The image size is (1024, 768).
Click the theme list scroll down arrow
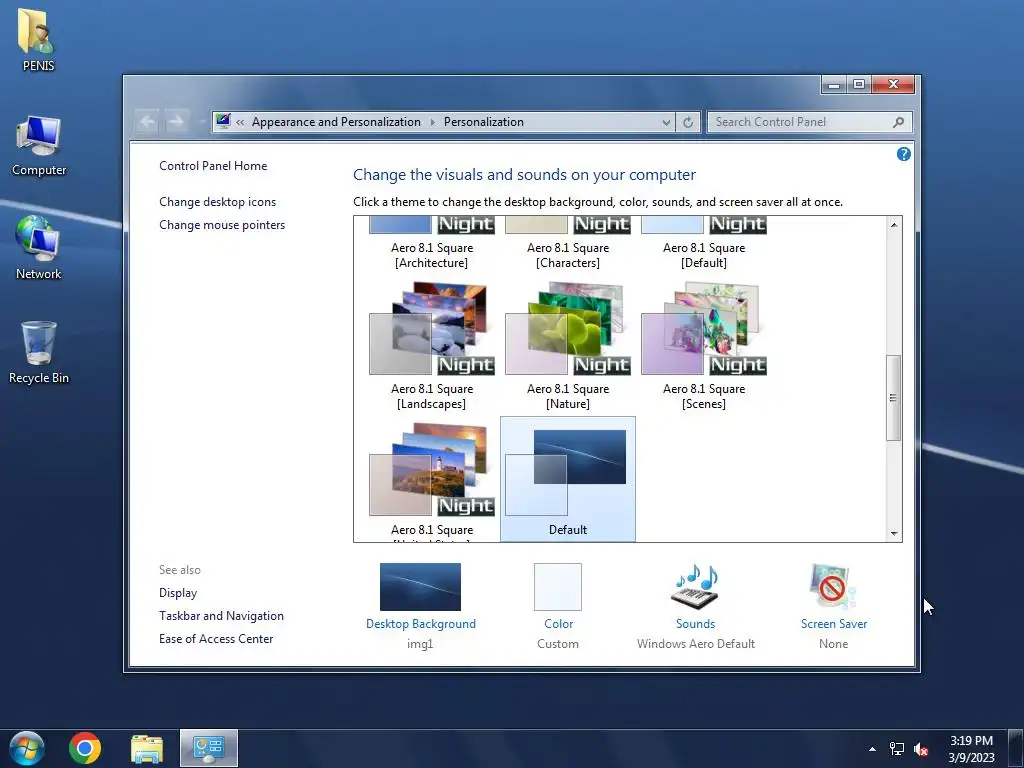[893, 534]
